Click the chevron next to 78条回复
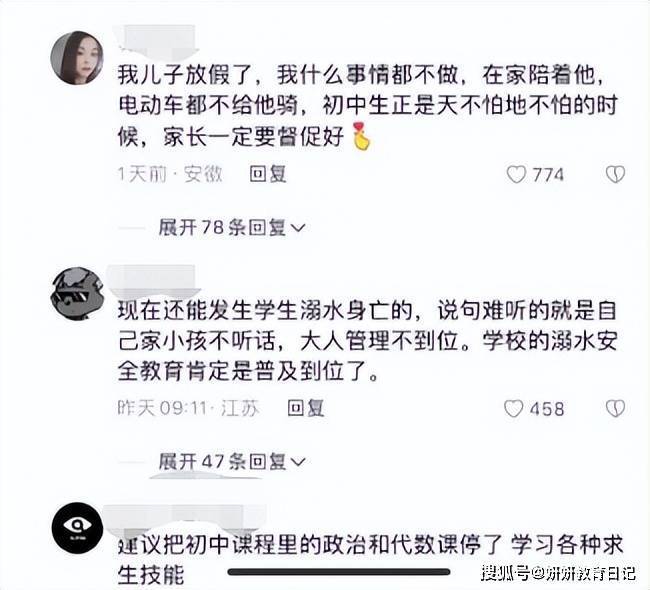 click(x=298, y=228)
